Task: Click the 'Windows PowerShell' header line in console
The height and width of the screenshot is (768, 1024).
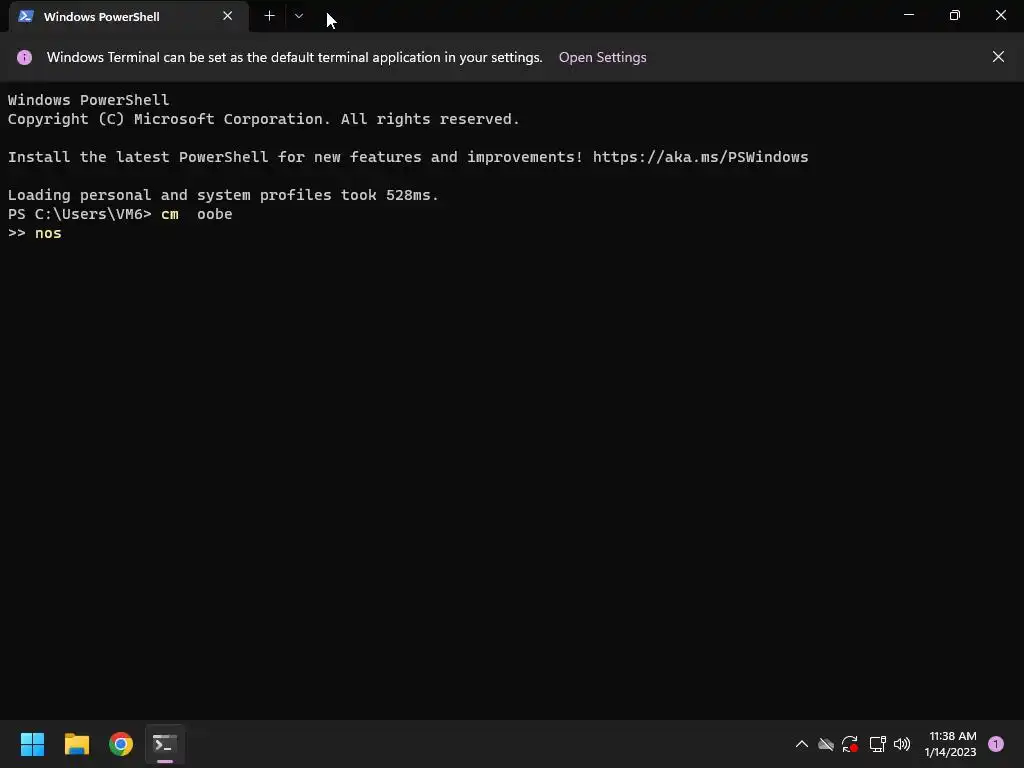Action: pos(88,100)
